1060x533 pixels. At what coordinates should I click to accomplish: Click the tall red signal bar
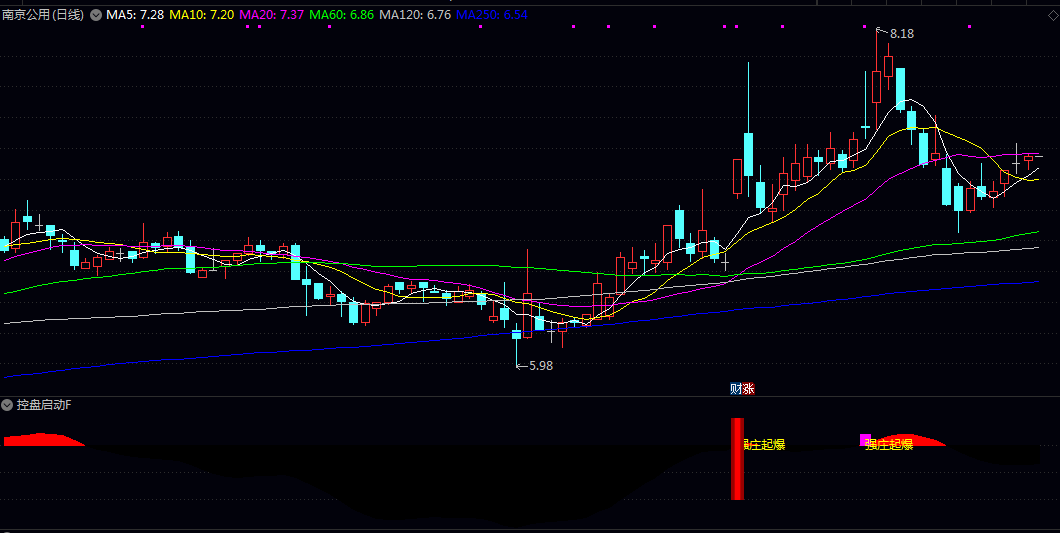[x=737, y=459]
